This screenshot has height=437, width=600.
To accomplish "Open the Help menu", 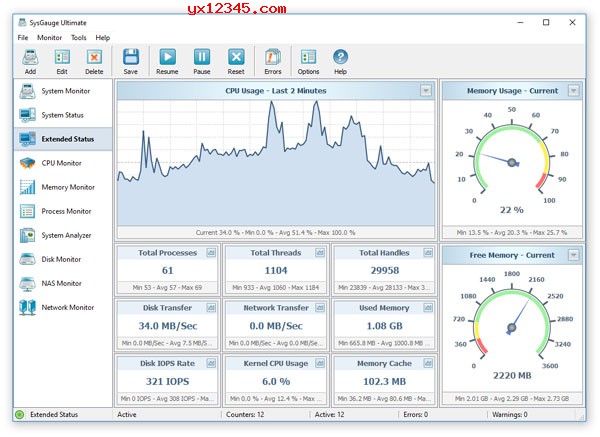I will tap(103, 38).
